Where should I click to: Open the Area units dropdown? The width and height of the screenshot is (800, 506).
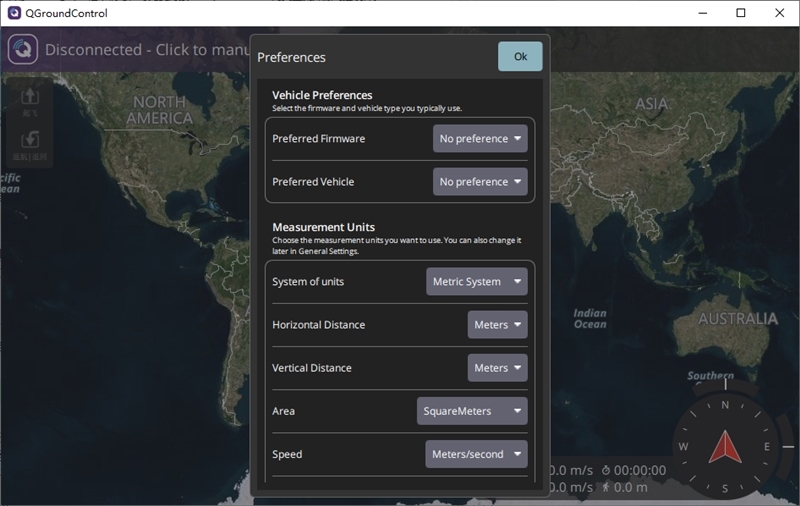(472, 411)
